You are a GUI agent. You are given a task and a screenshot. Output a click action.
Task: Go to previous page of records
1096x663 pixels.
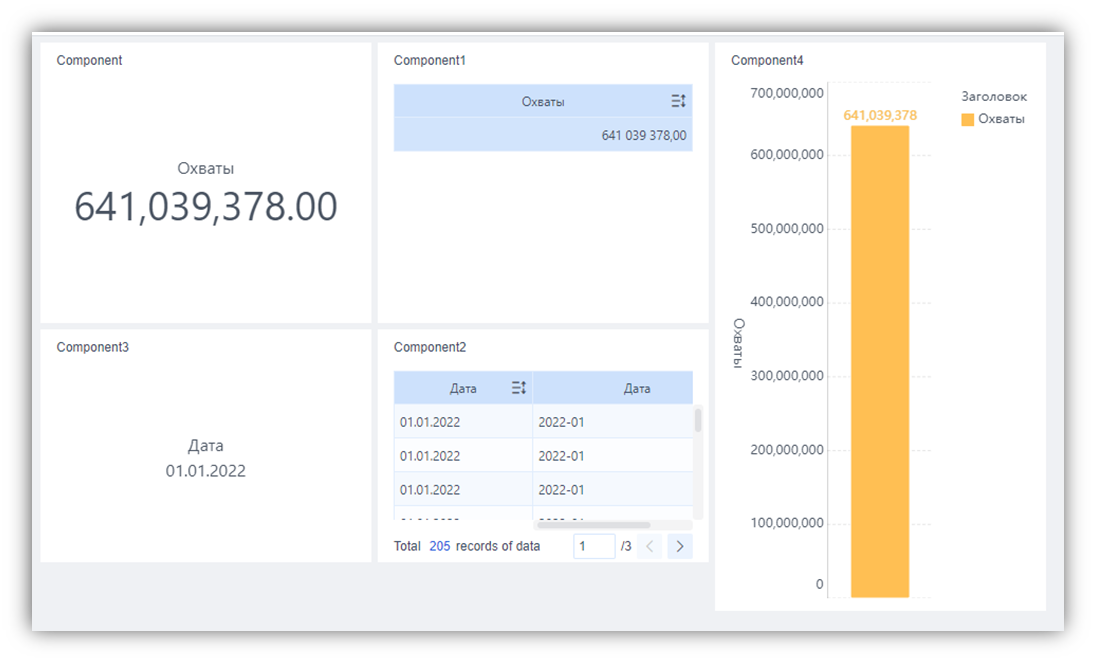click(649, 546)
